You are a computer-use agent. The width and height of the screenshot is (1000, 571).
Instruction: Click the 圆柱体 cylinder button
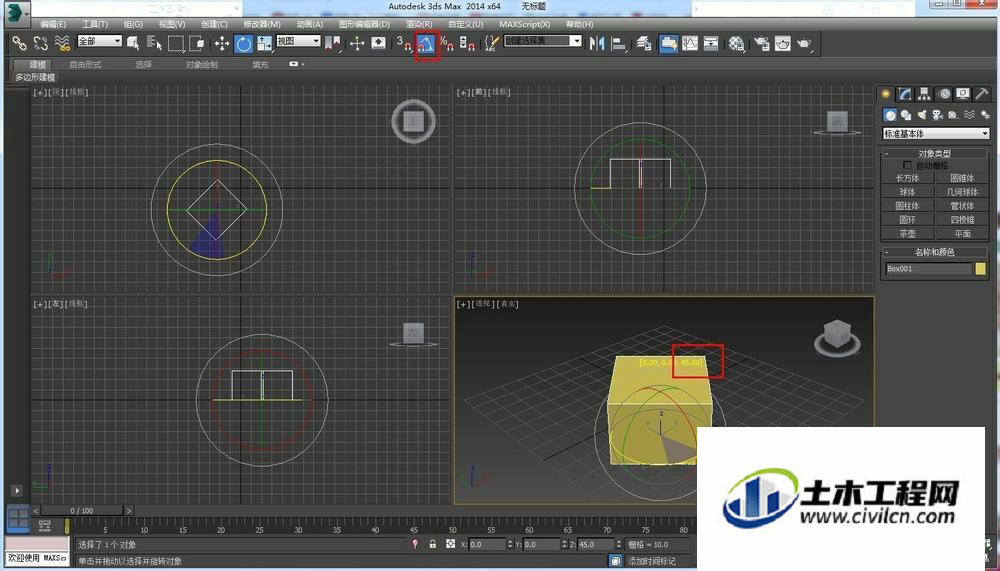pos(908,206)
